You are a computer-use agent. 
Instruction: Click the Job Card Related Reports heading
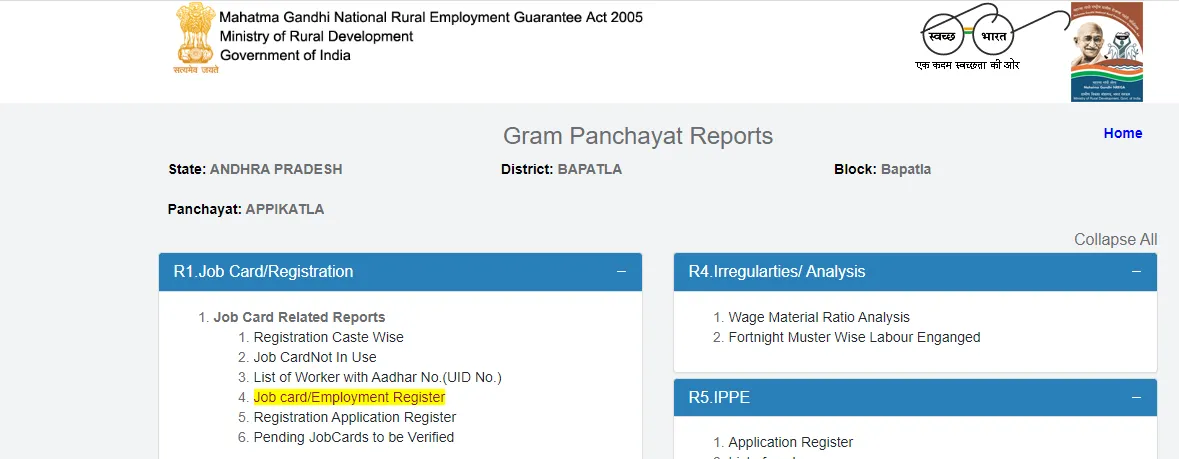click(x=299, y=318)
